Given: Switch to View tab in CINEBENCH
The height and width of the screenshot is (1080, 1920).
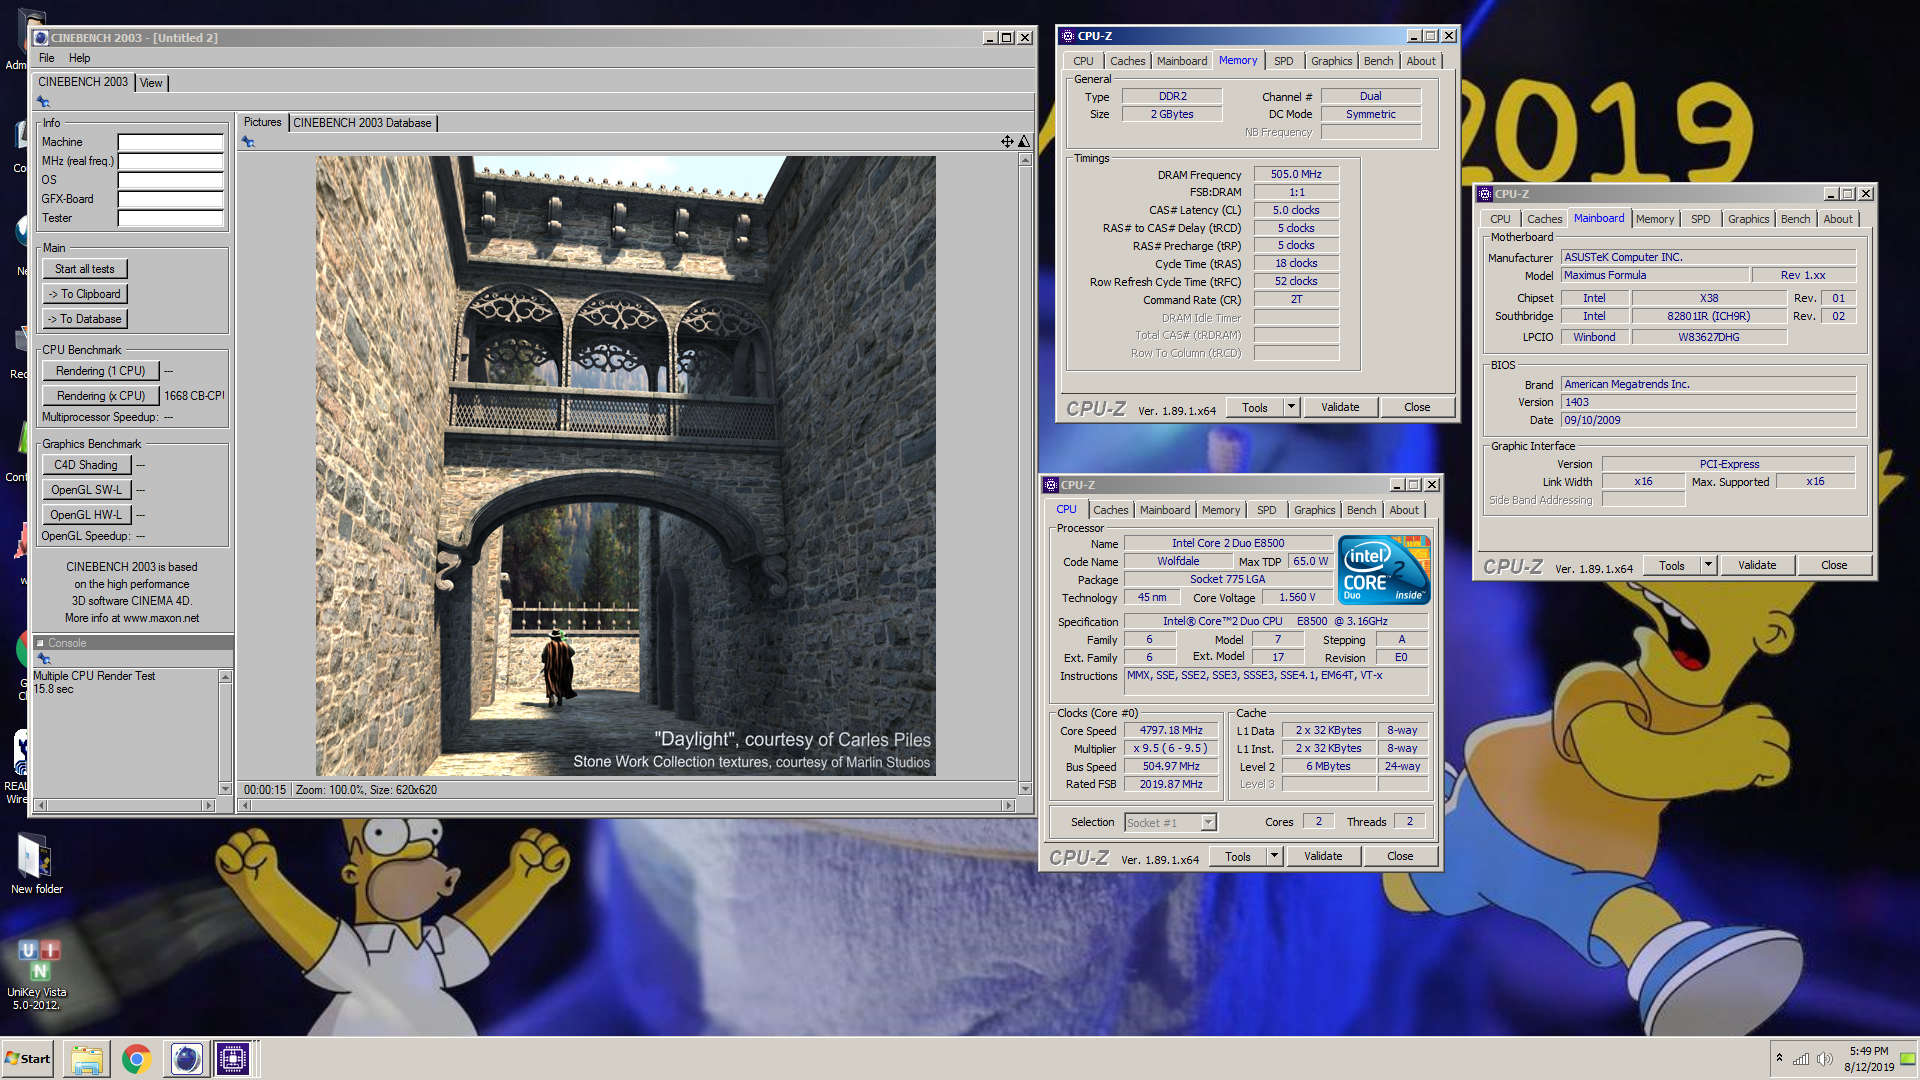Looking at the screenshot, I should [151, 83].
